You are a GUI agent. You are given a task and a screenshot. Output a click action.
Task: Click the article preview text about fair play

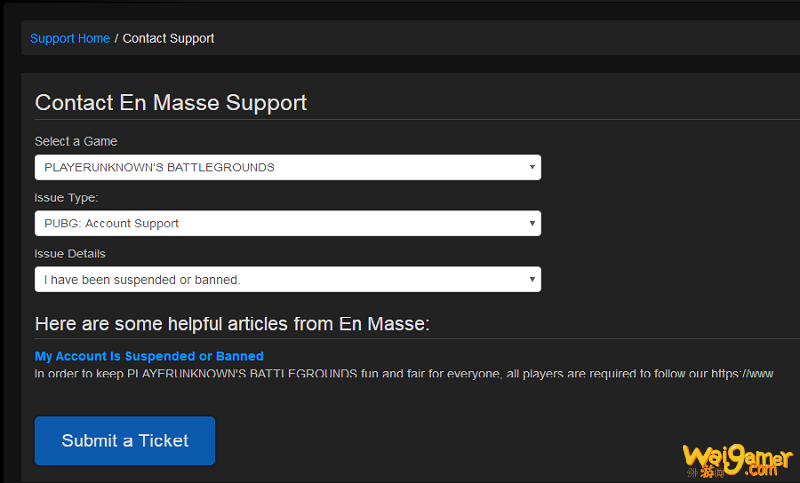tap(404, 374)
